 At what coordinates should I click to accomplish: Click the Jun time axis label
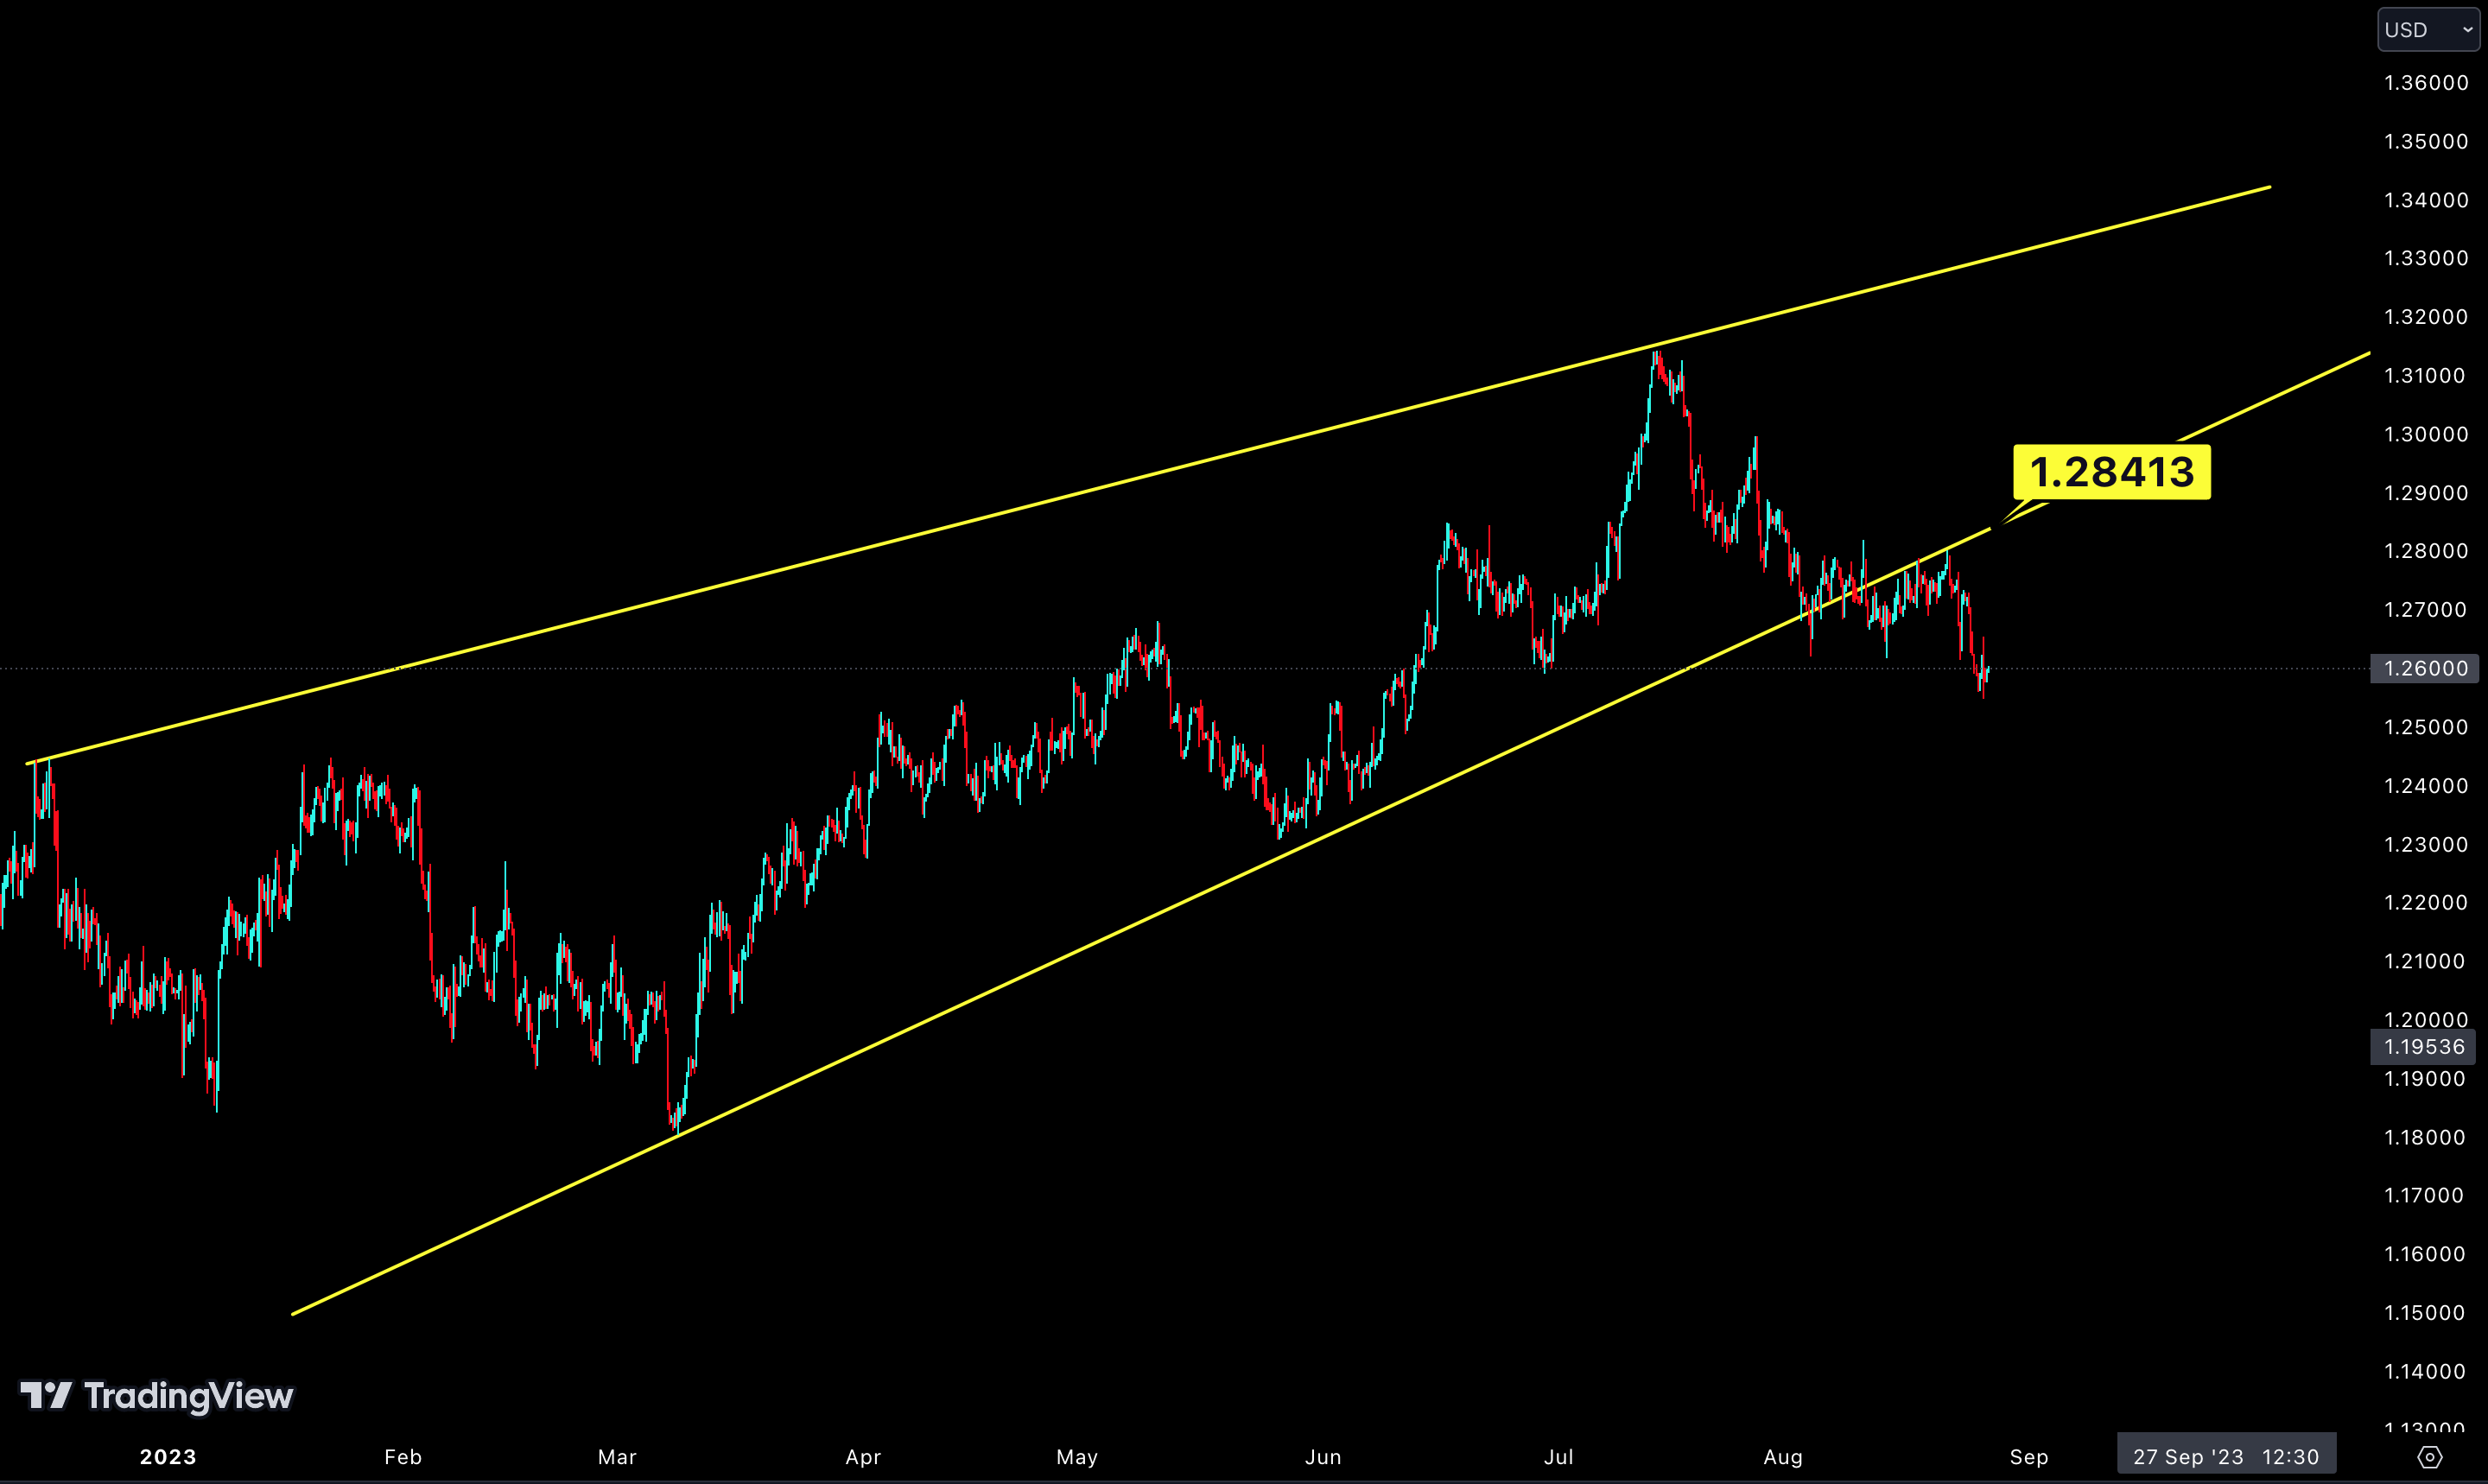[x=1323, y=1457]
